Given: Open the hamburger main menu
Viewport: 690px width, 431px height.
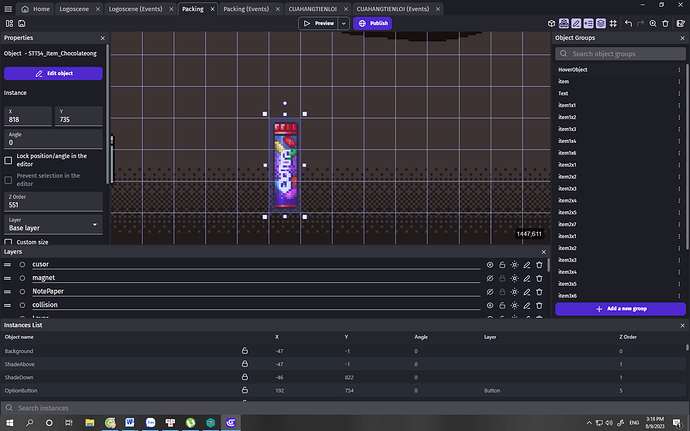Looking at the screenshot, I should coord(8,9).
